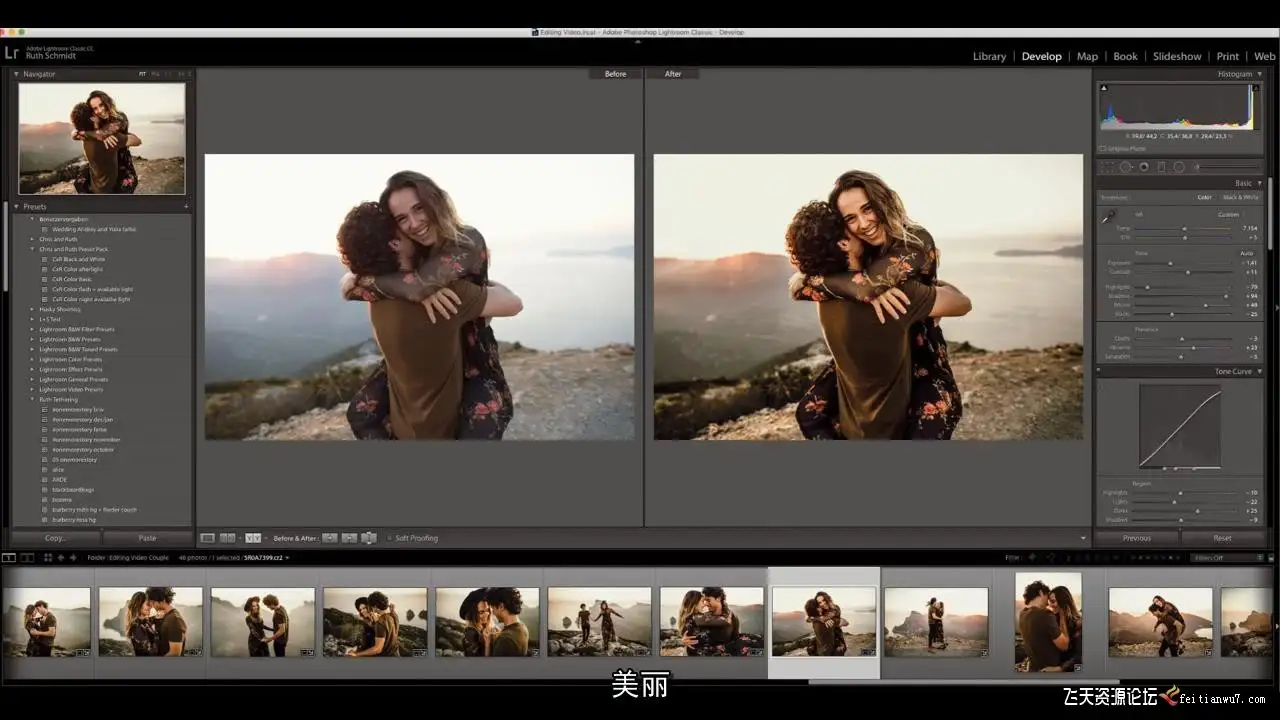Switch to the Develop module

(x=1041, y=56)
